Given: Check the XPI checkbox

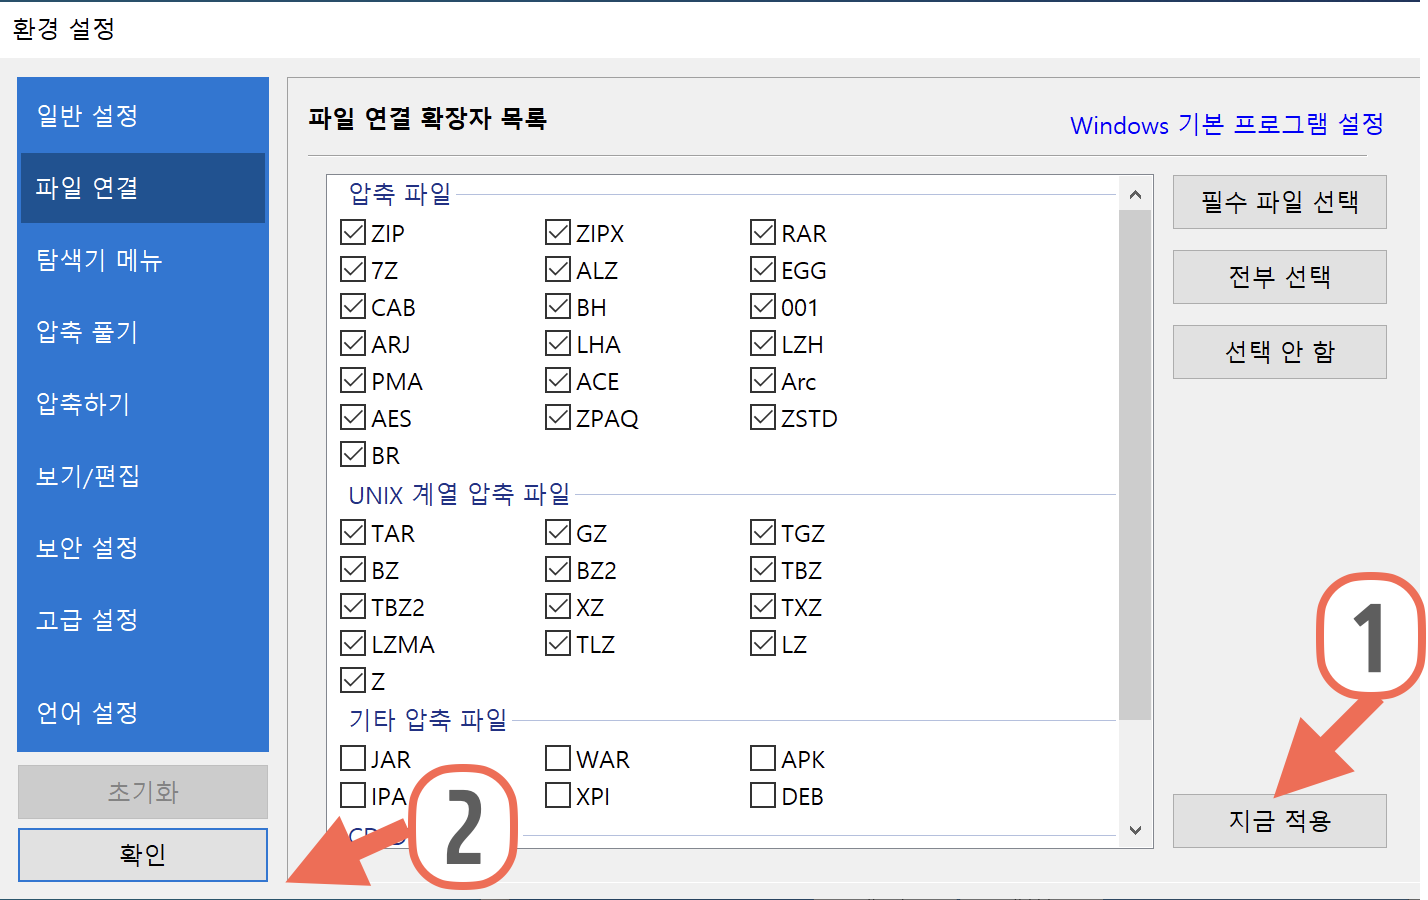Looking at the screenshot, I should click(x=558, y=796).
